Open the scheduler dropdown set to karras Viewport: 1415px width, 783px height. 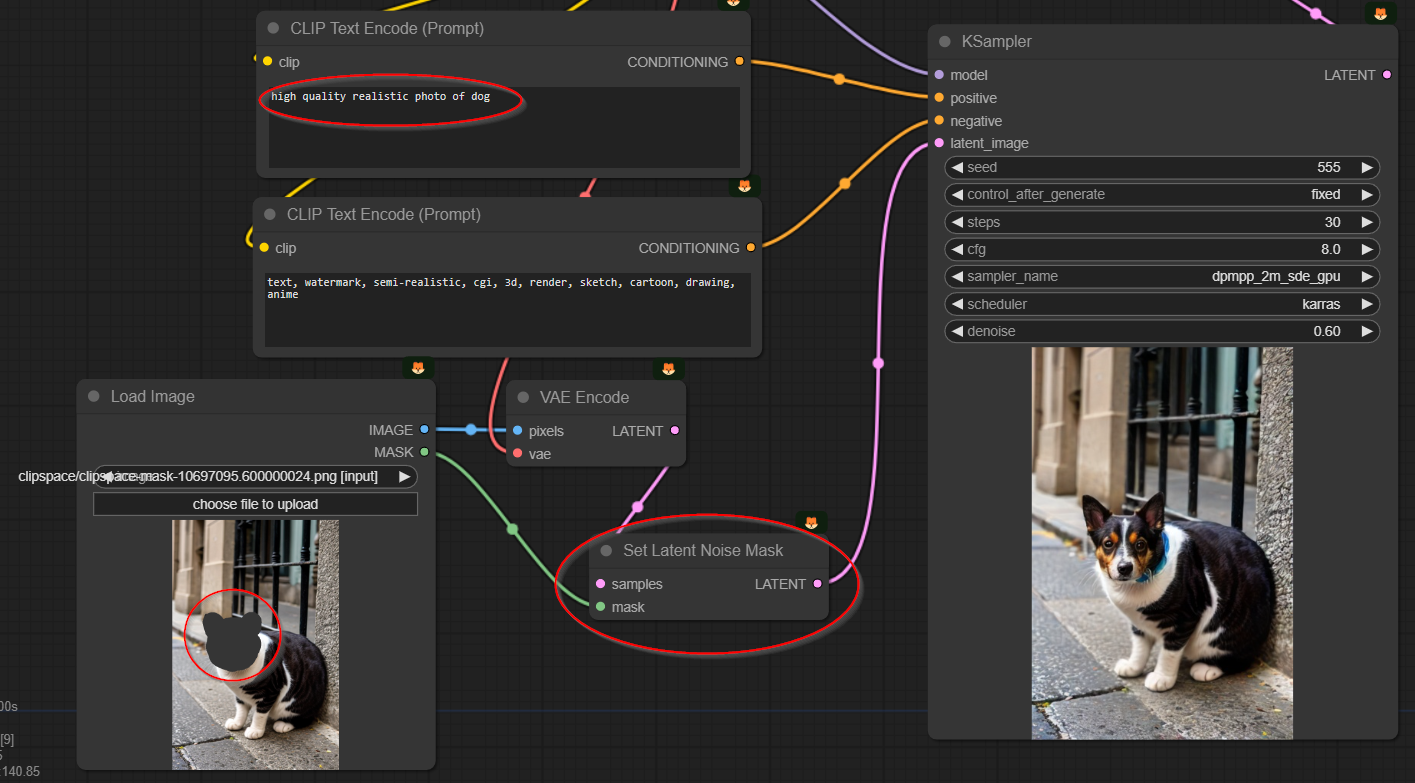pyautogui.click(x=1161, y=304)
